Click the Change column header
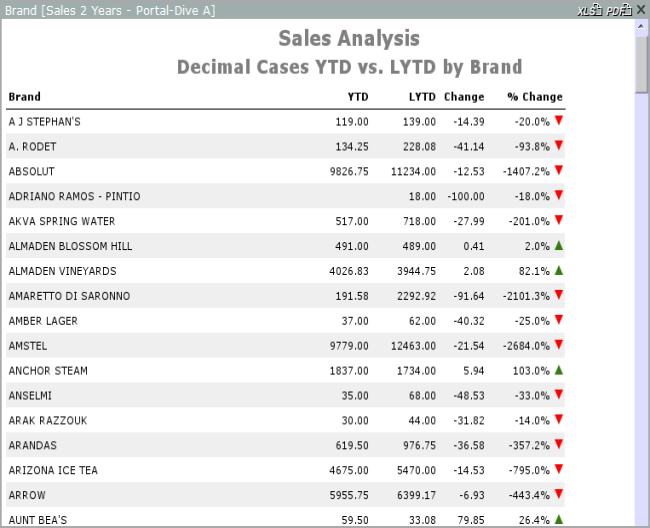This screenshot has width=650, height=528. 464,97
